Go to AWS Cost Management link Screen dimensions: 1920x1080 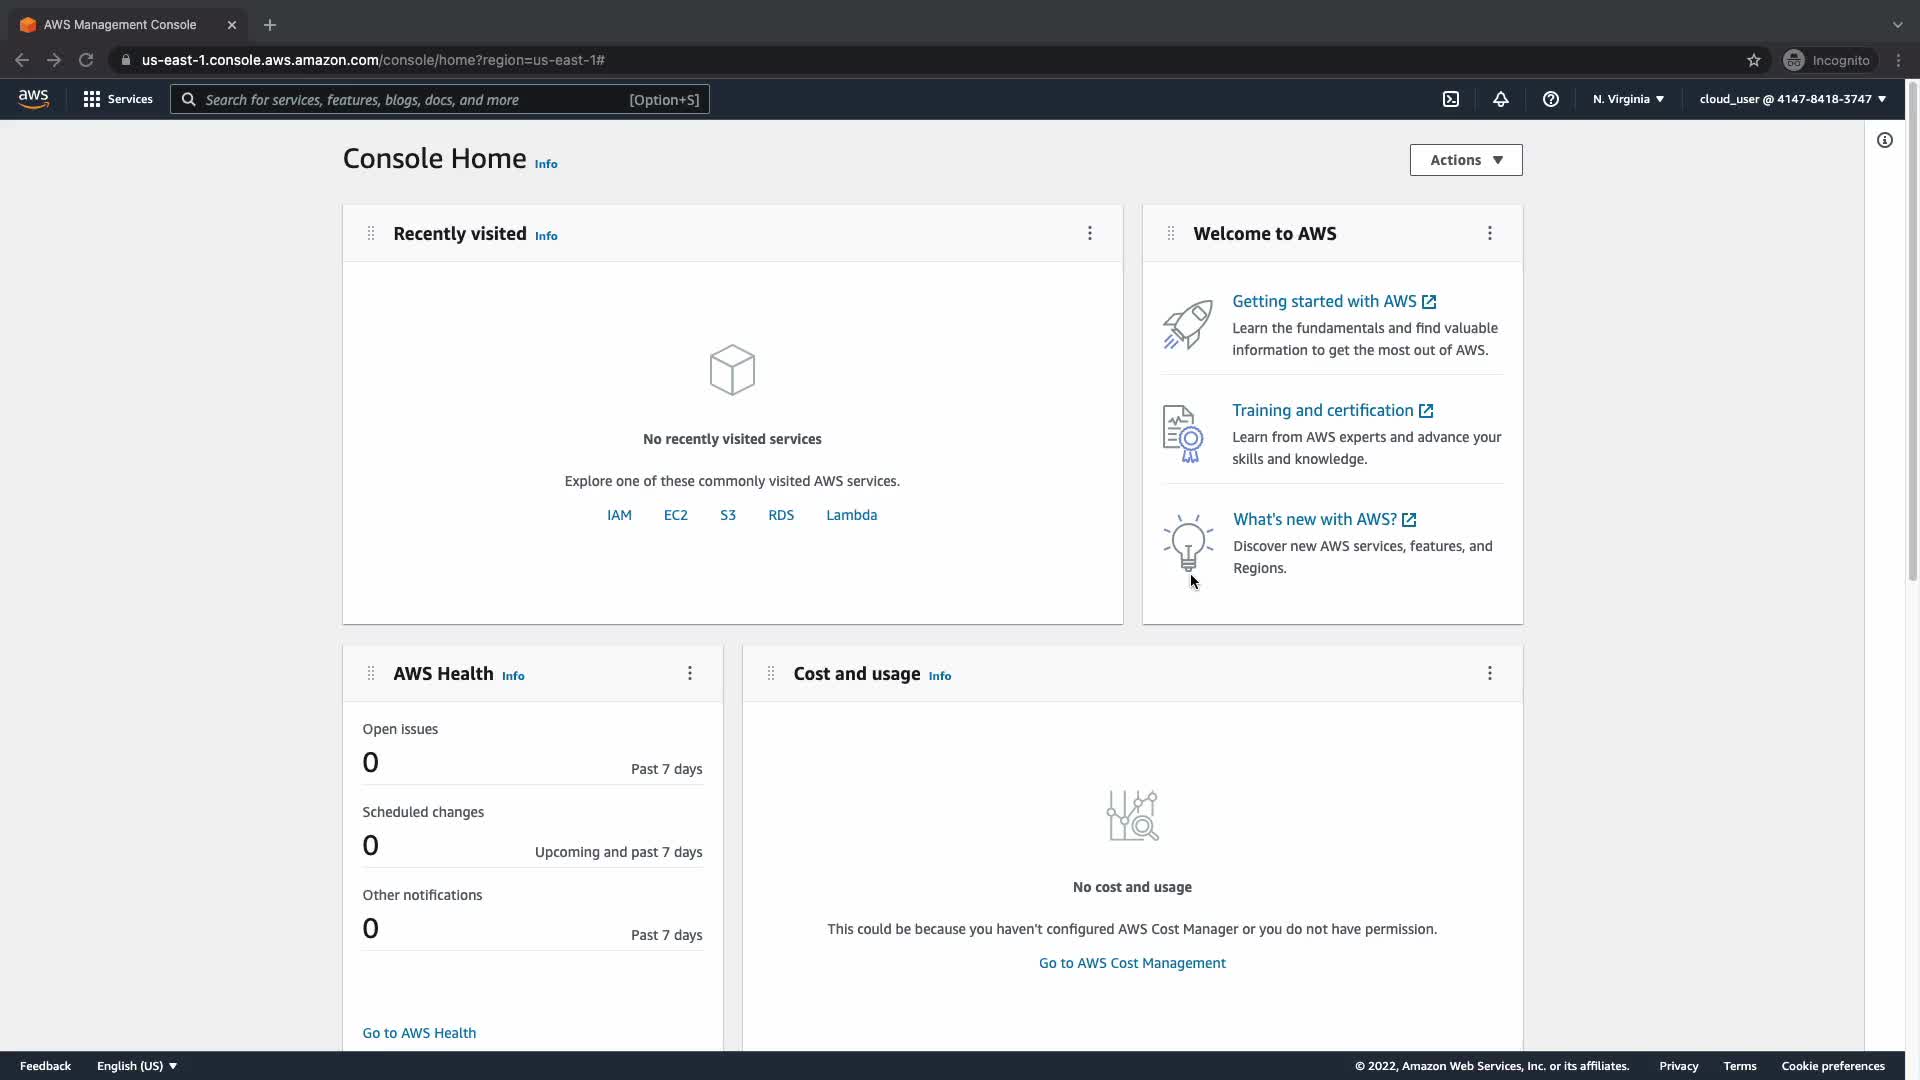(1132, 963)
